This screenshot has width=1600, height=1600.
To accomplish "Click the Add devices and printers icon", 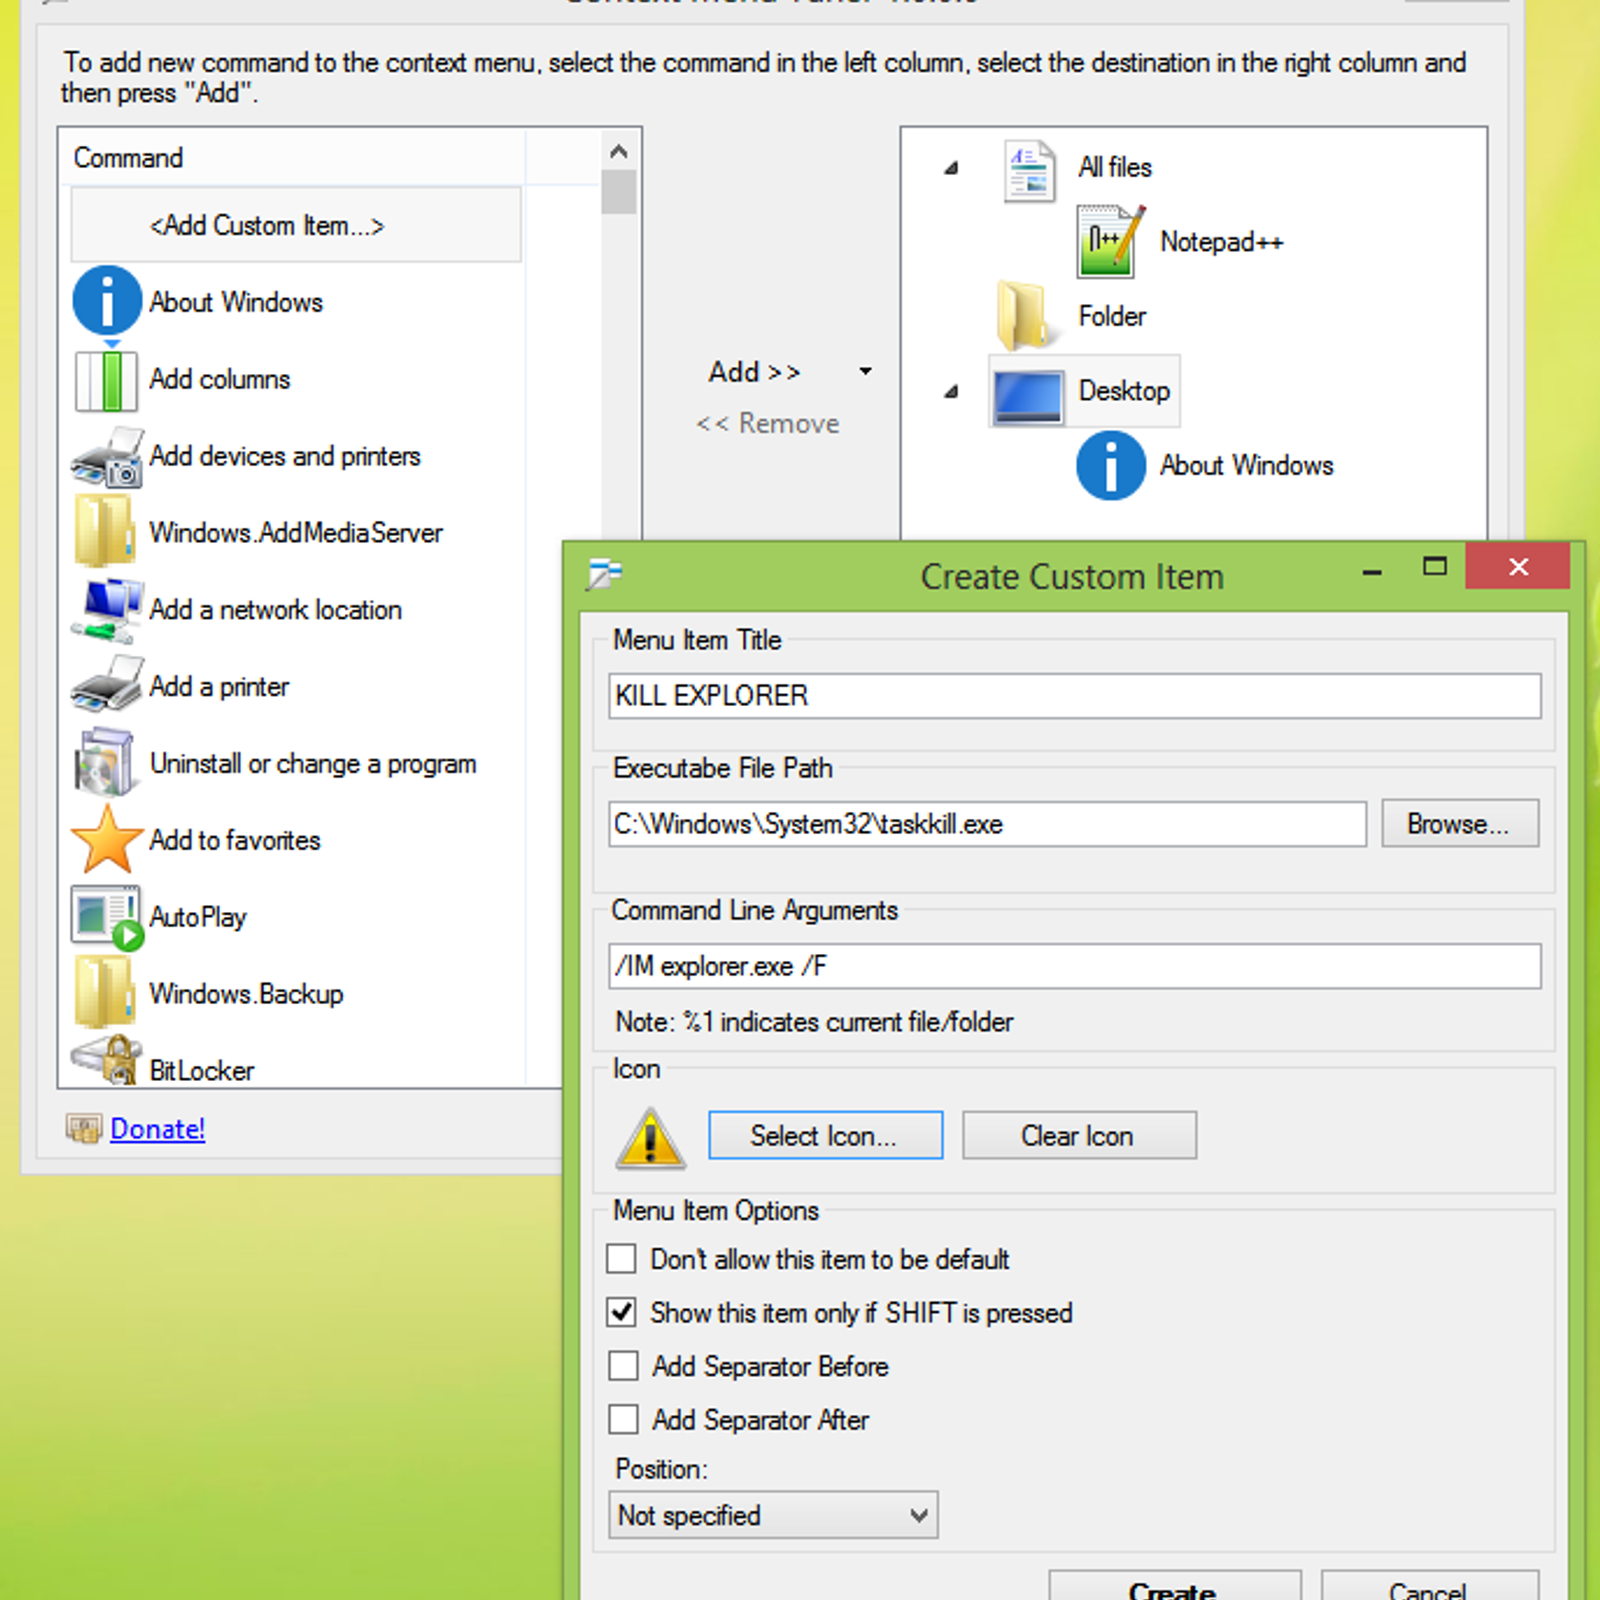I will point(107,457).
